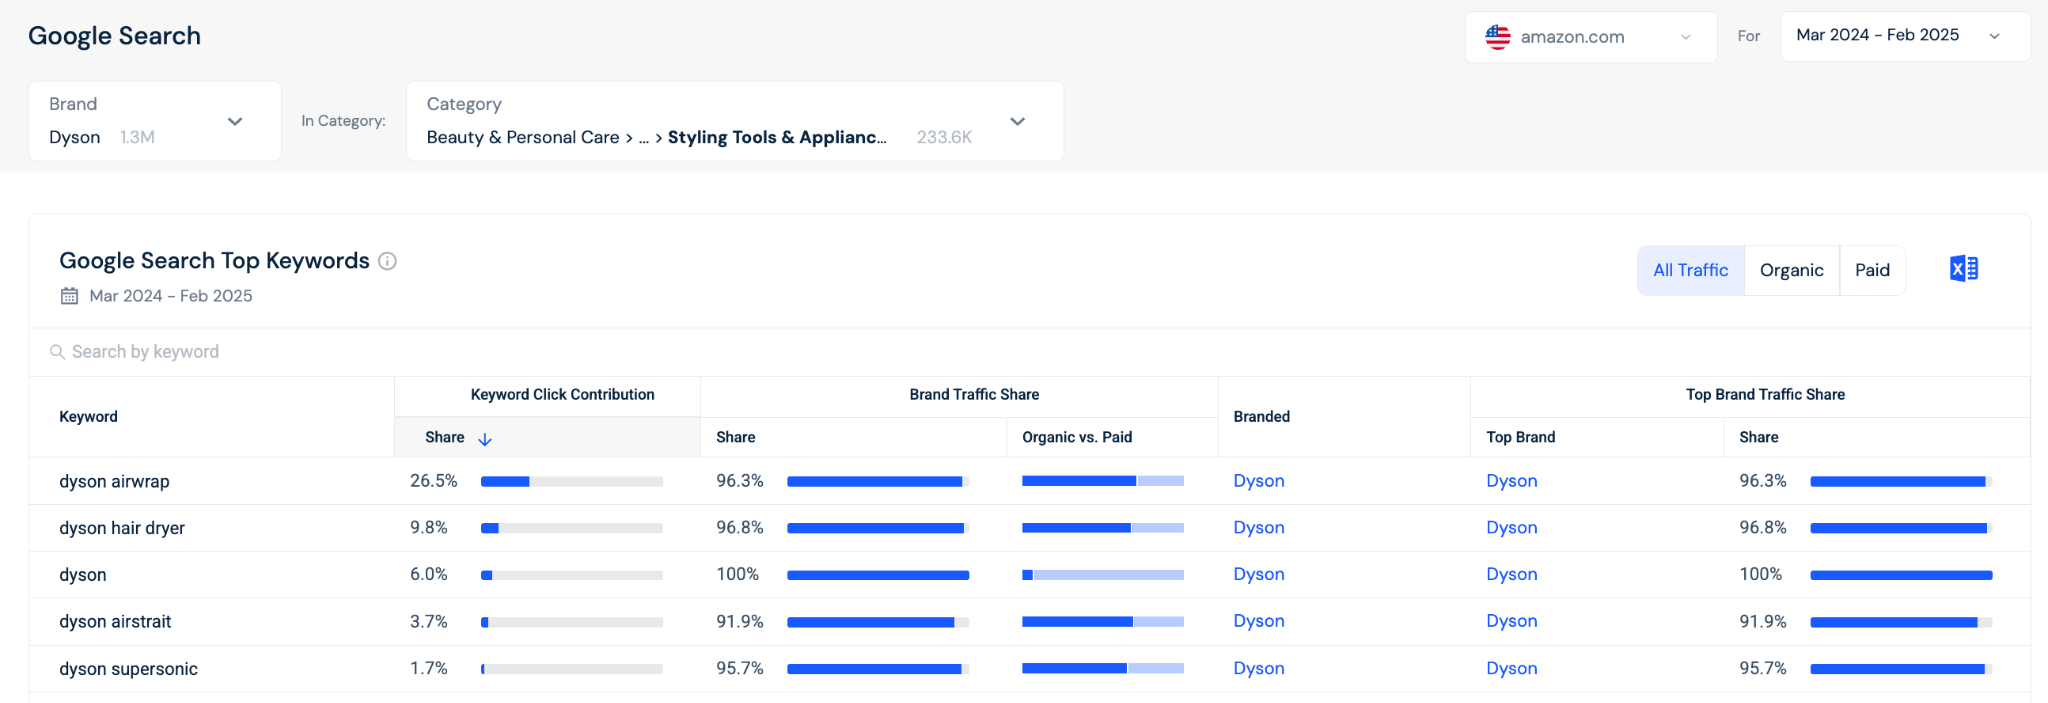Click the 1.7% share value
This screenshot has height=703, width=2048.
coord(429,668)
